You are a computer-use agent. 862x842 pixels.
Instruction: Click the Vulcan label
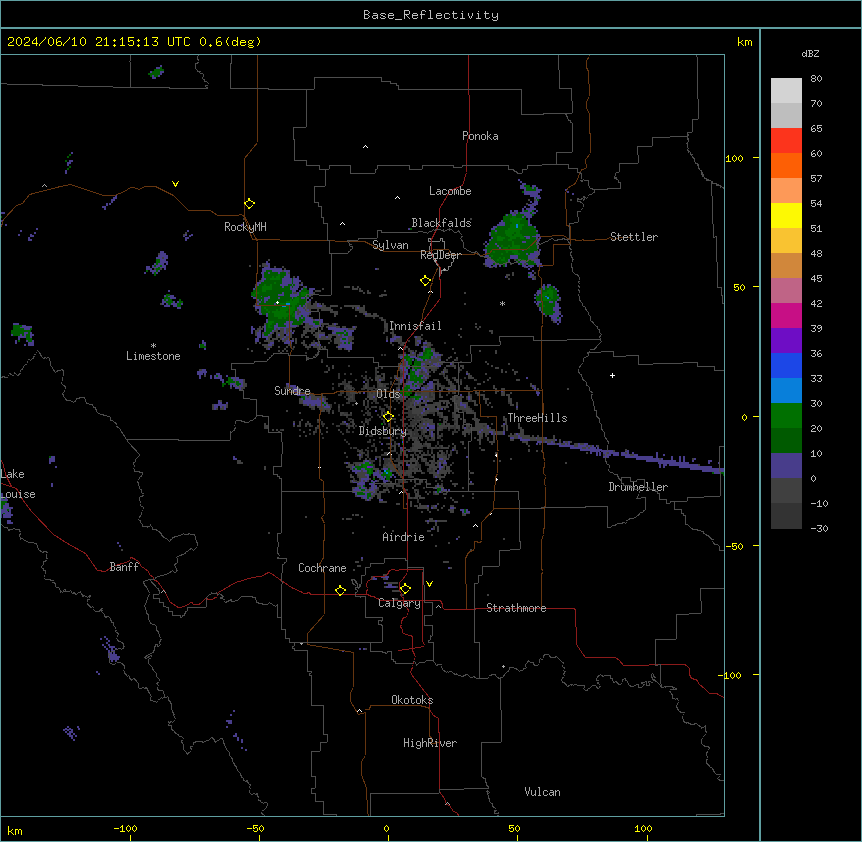[543, 792]
